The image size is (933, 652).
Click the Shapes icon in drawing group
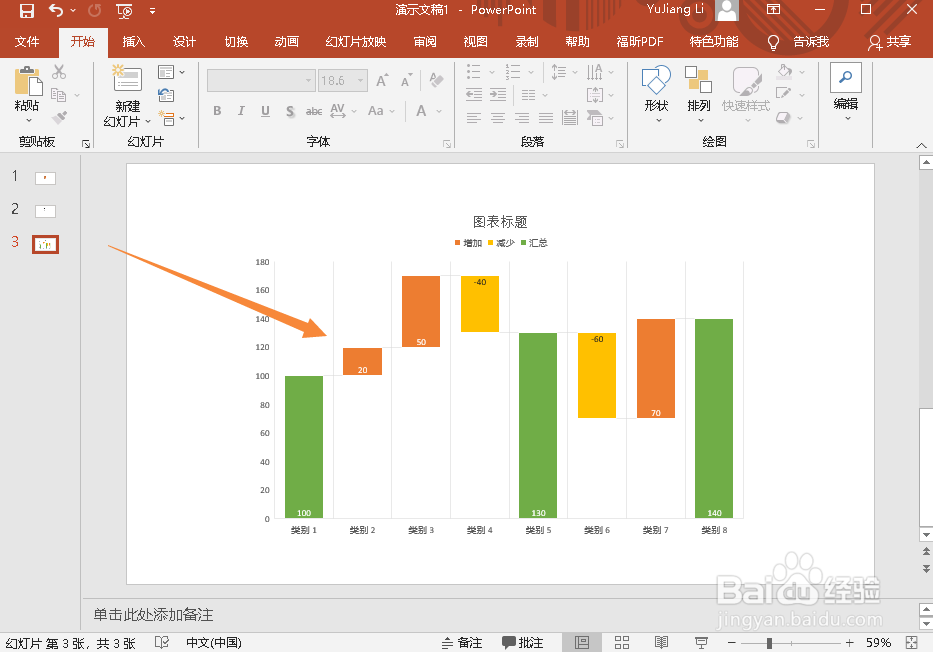point(656,80)
